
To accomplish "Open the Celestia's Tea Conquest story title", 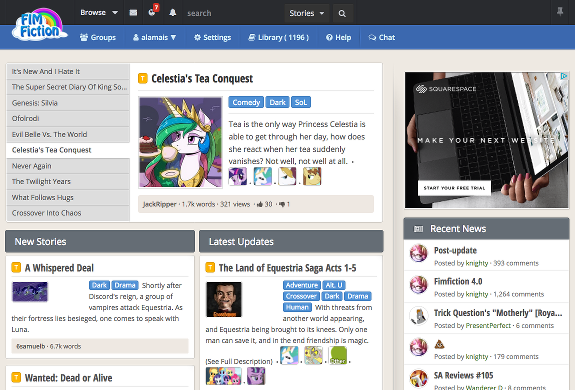I will coord(202,78).
